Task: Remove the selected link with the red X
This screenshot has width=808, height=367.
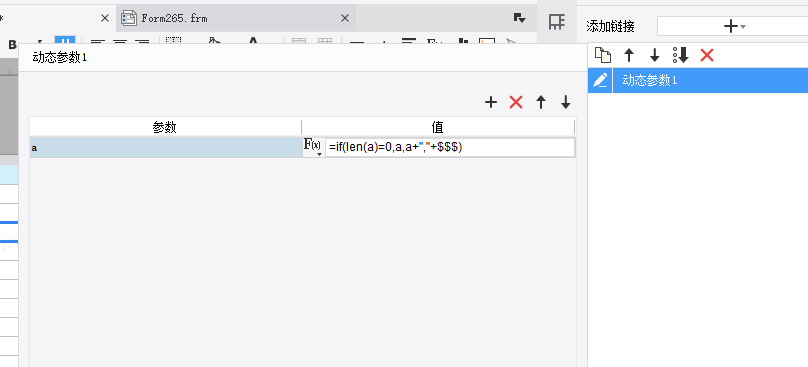Action: click(707, 55)
